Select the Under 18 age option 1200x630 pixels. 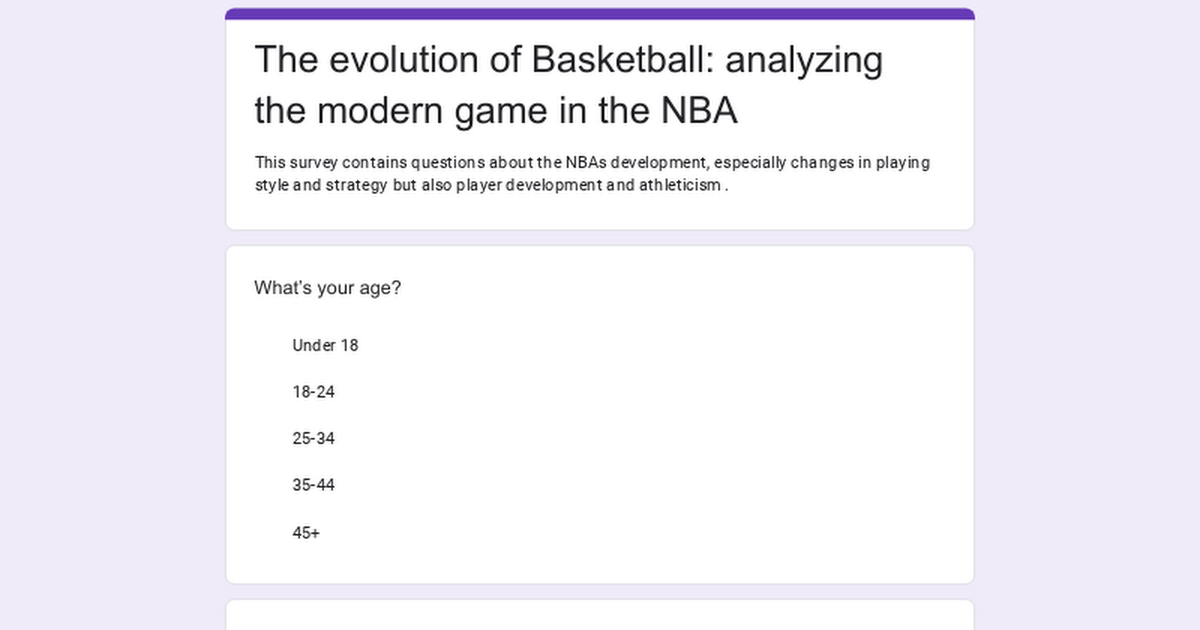click(x=325, y=345)
